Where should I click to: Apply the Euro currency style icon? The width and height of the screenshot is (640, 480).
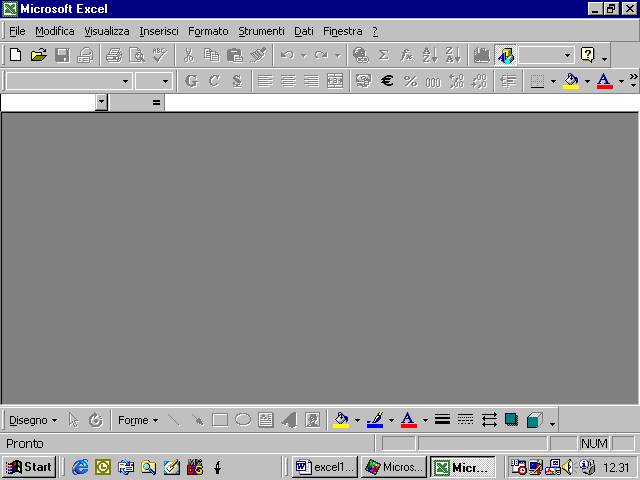[387, 81]
